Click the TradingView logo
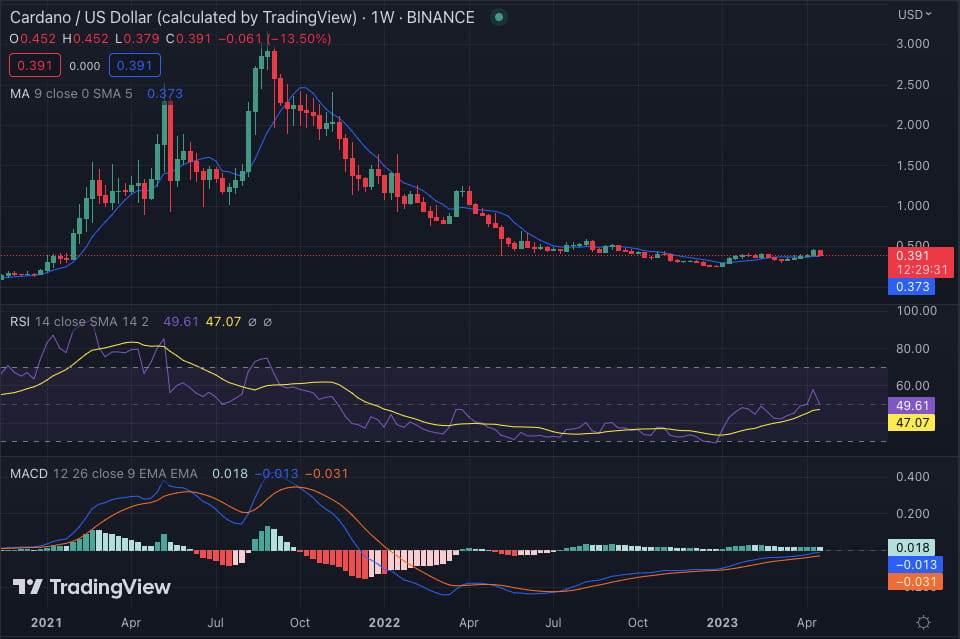960x639 pixels. 92,587
